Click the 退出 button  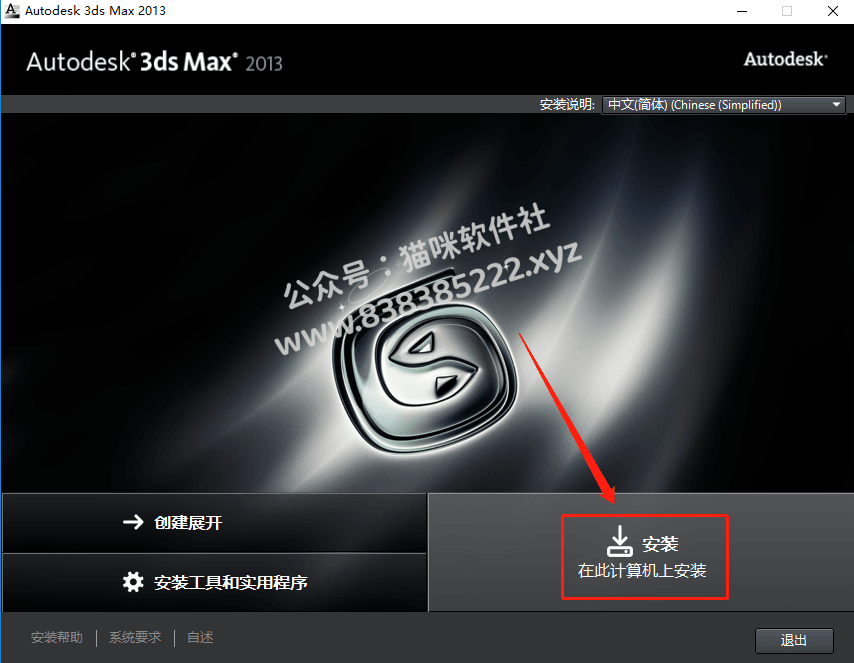[x=794, y=640]
